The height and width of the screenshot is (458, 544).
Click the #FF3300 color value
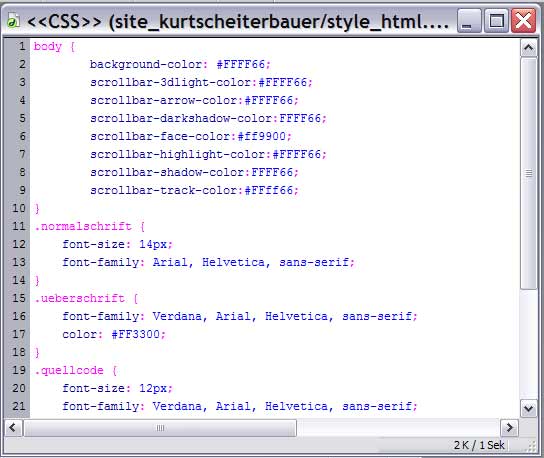pos(136,334)
